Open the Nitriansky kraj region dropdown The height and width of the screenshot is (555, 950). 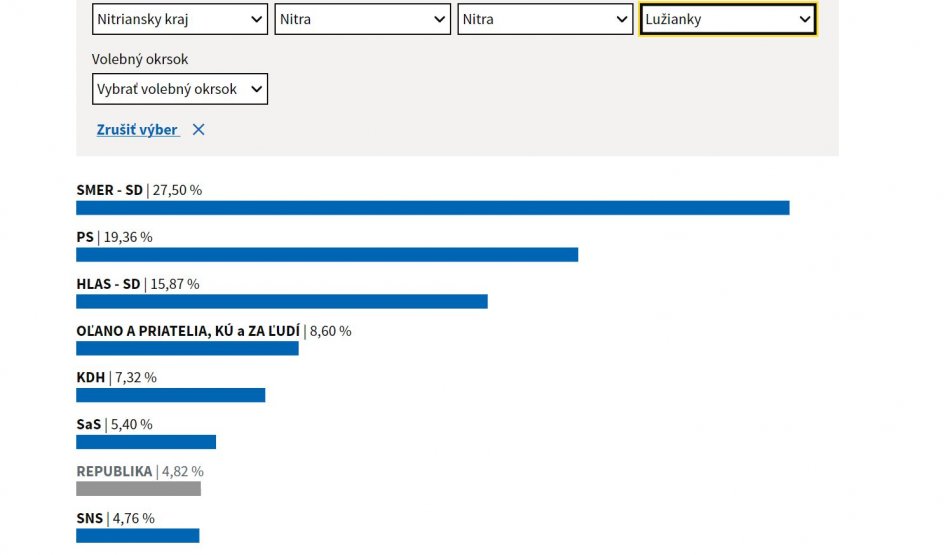180,19
